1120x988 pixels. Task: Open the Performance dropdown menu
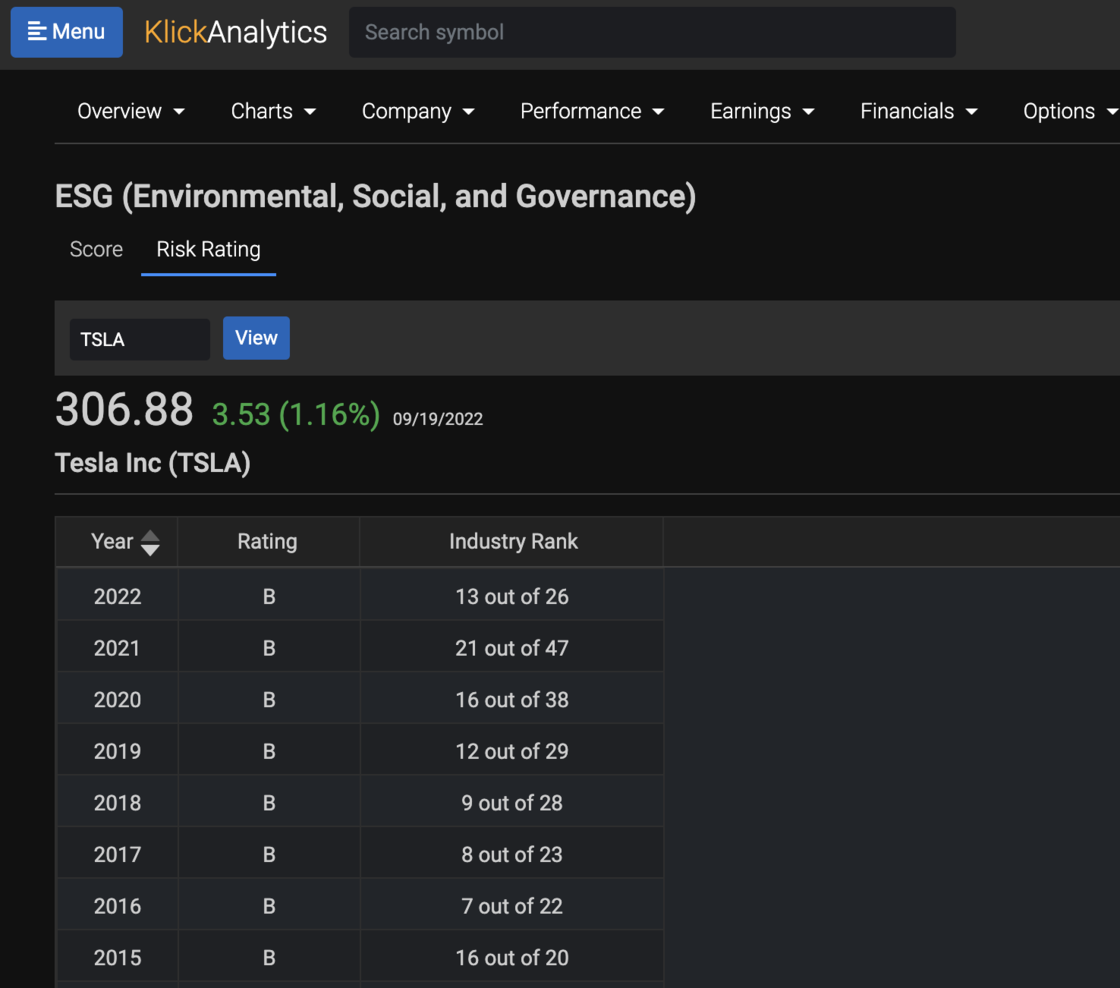tap(592, 111)
